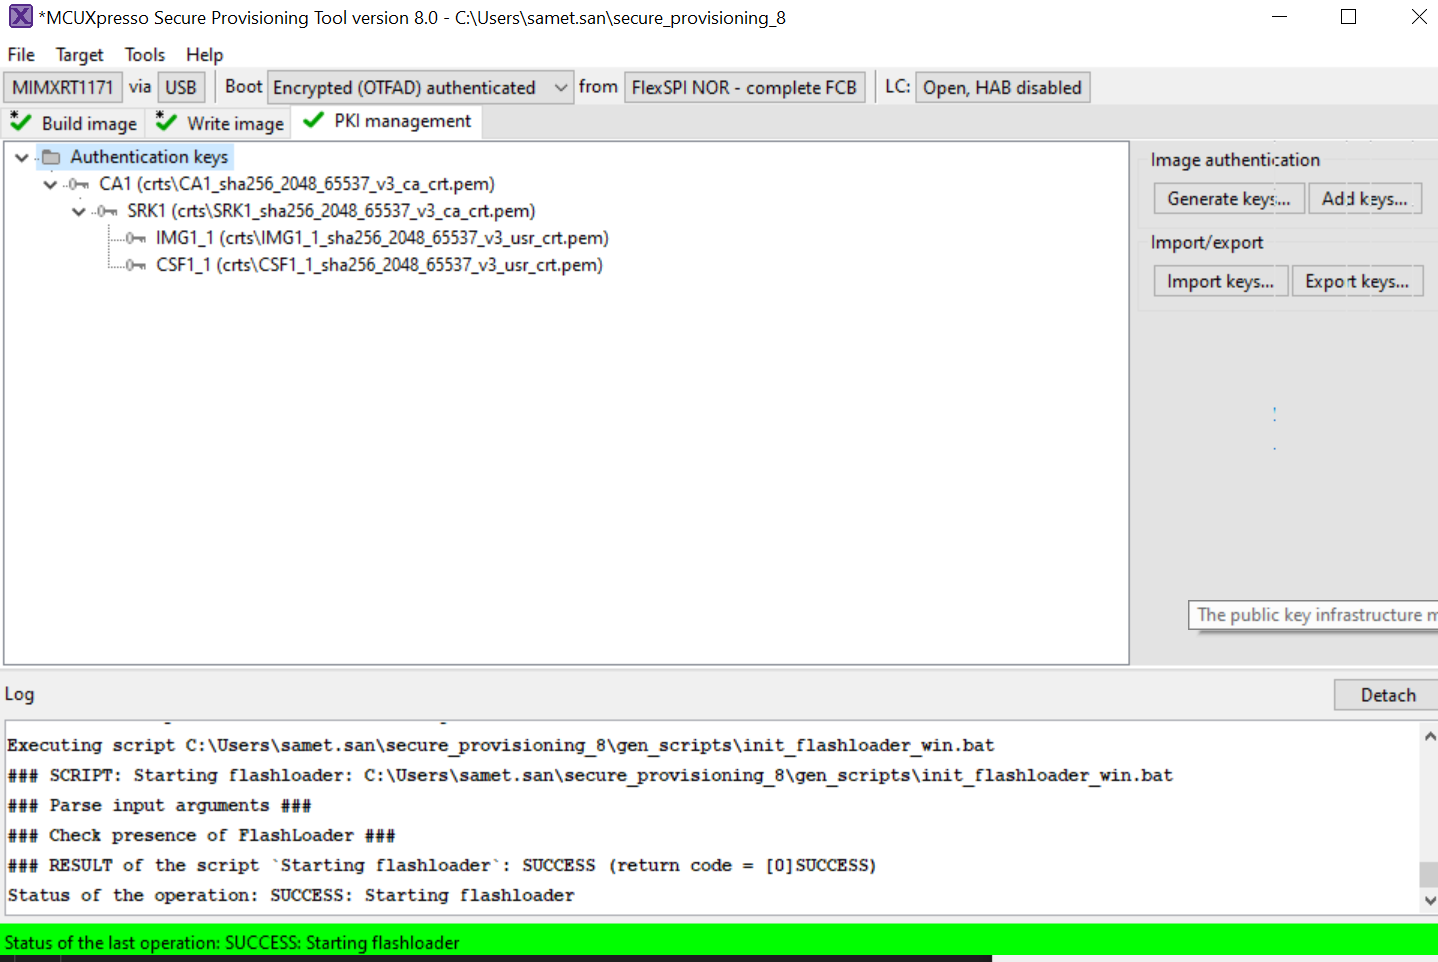Collapse the SRK1 tree node
The height and width of the screenshot is (962, 1438).
coord(78,211)
